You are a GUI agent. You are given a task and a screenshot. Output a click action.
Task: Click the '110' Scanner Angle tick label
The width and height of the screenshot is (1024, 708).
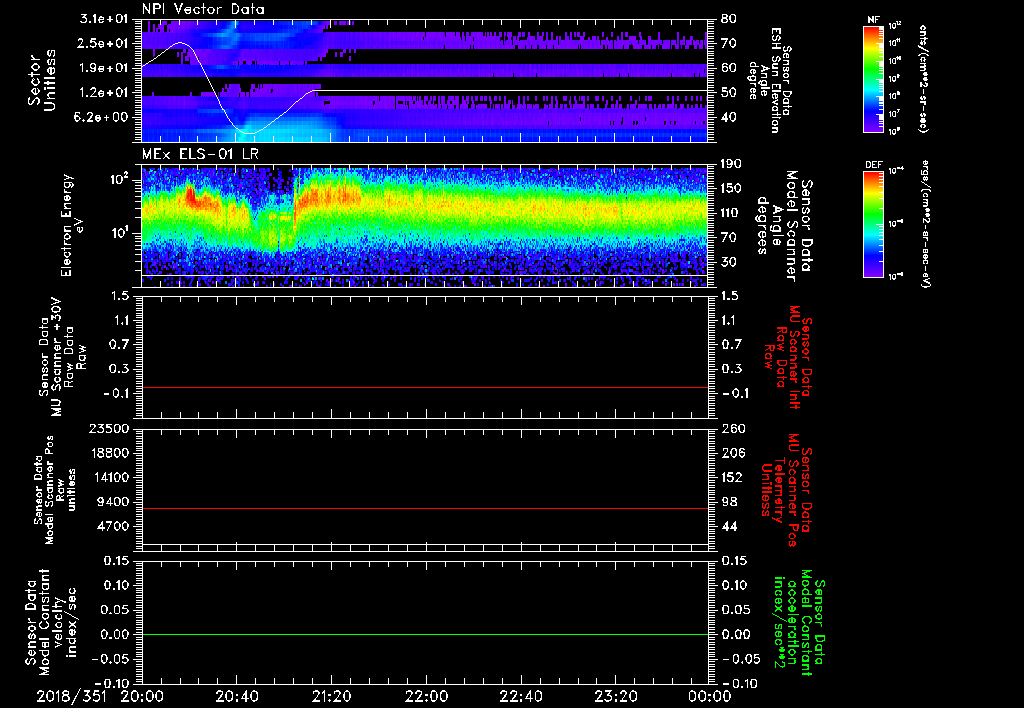(x=731, y=213)
